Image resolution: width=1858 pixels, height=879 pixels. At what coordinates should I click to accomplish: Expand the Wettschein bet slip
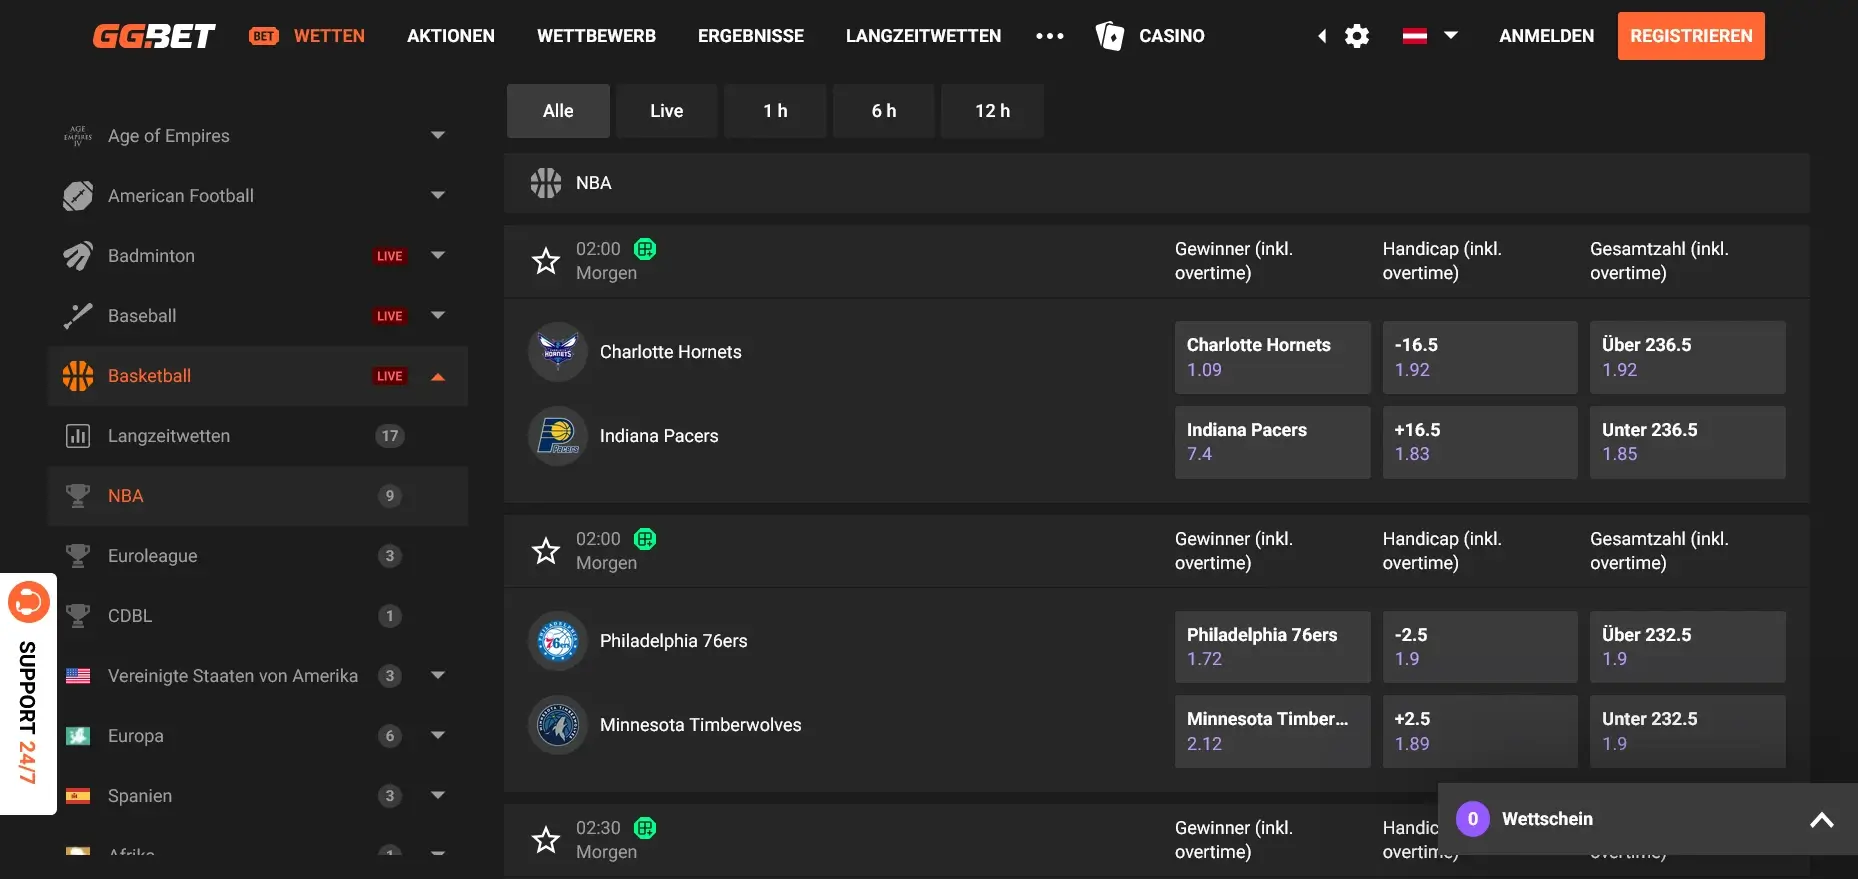pyautogui.click(x=1822, y=820)
